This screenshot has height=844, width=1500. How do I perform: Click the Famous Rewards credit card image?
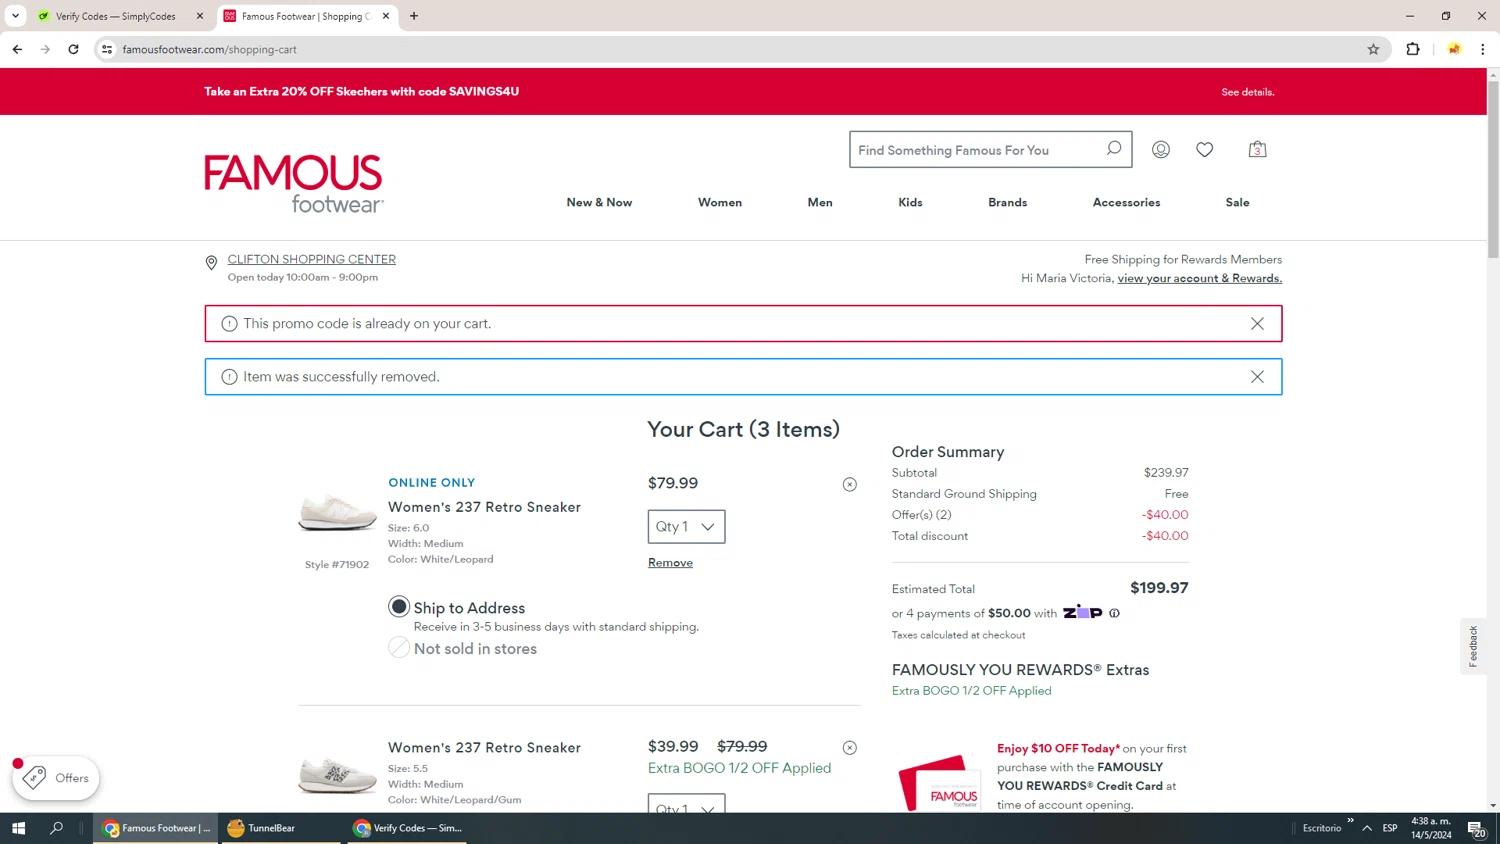pos(940,783)
